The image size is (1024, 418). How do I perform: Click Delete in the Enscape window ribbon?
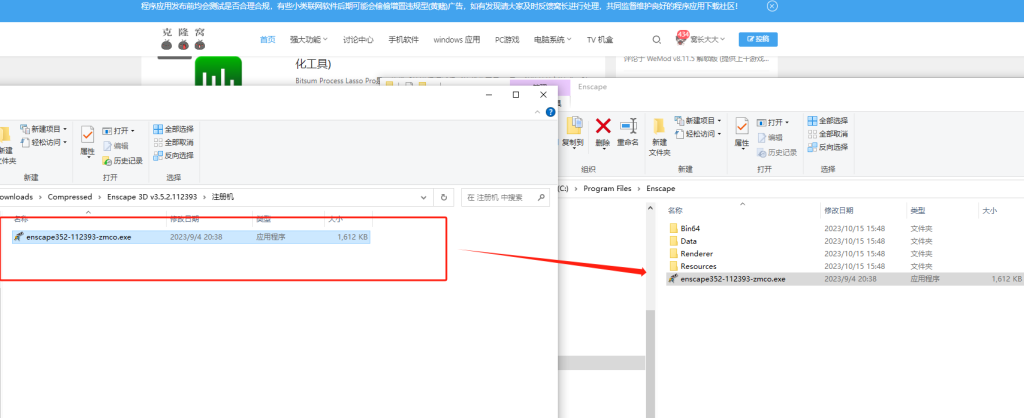pos(603,131)
